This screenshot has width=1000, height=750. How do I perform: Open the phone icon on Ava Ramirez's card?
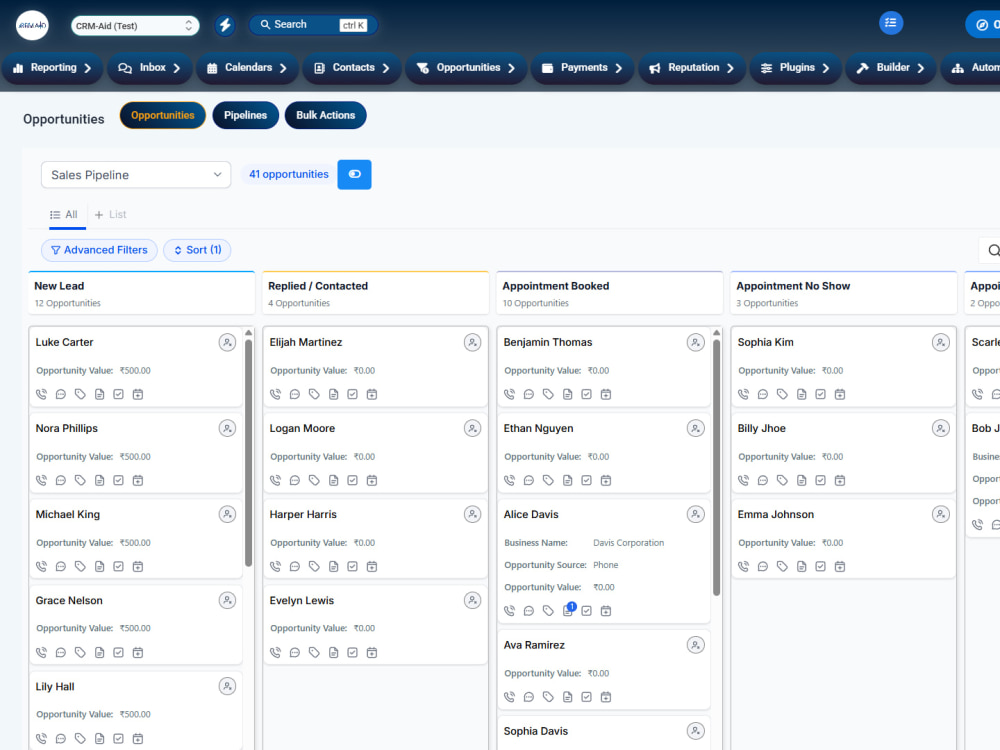click(510, 697)
